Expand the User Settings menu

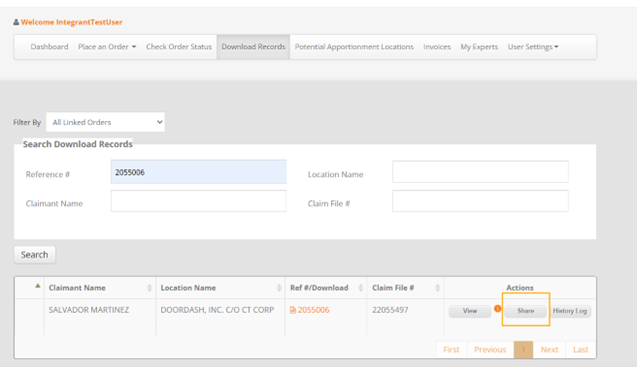pos(533,47)
